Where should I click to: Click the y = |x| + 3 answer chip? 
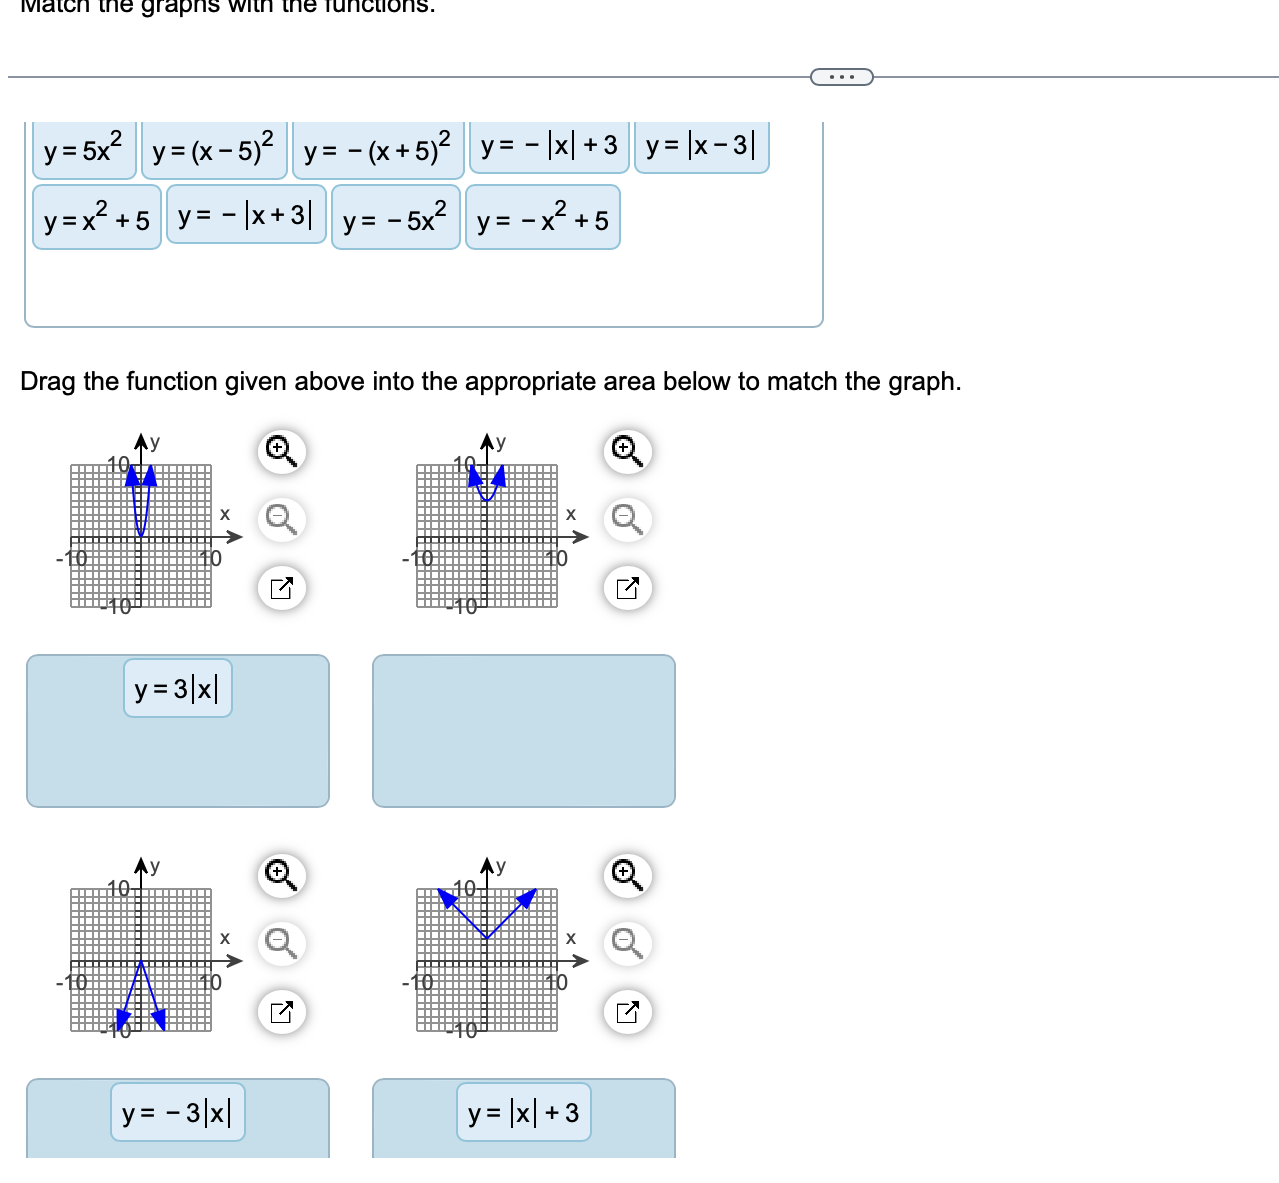point(523,1112)
